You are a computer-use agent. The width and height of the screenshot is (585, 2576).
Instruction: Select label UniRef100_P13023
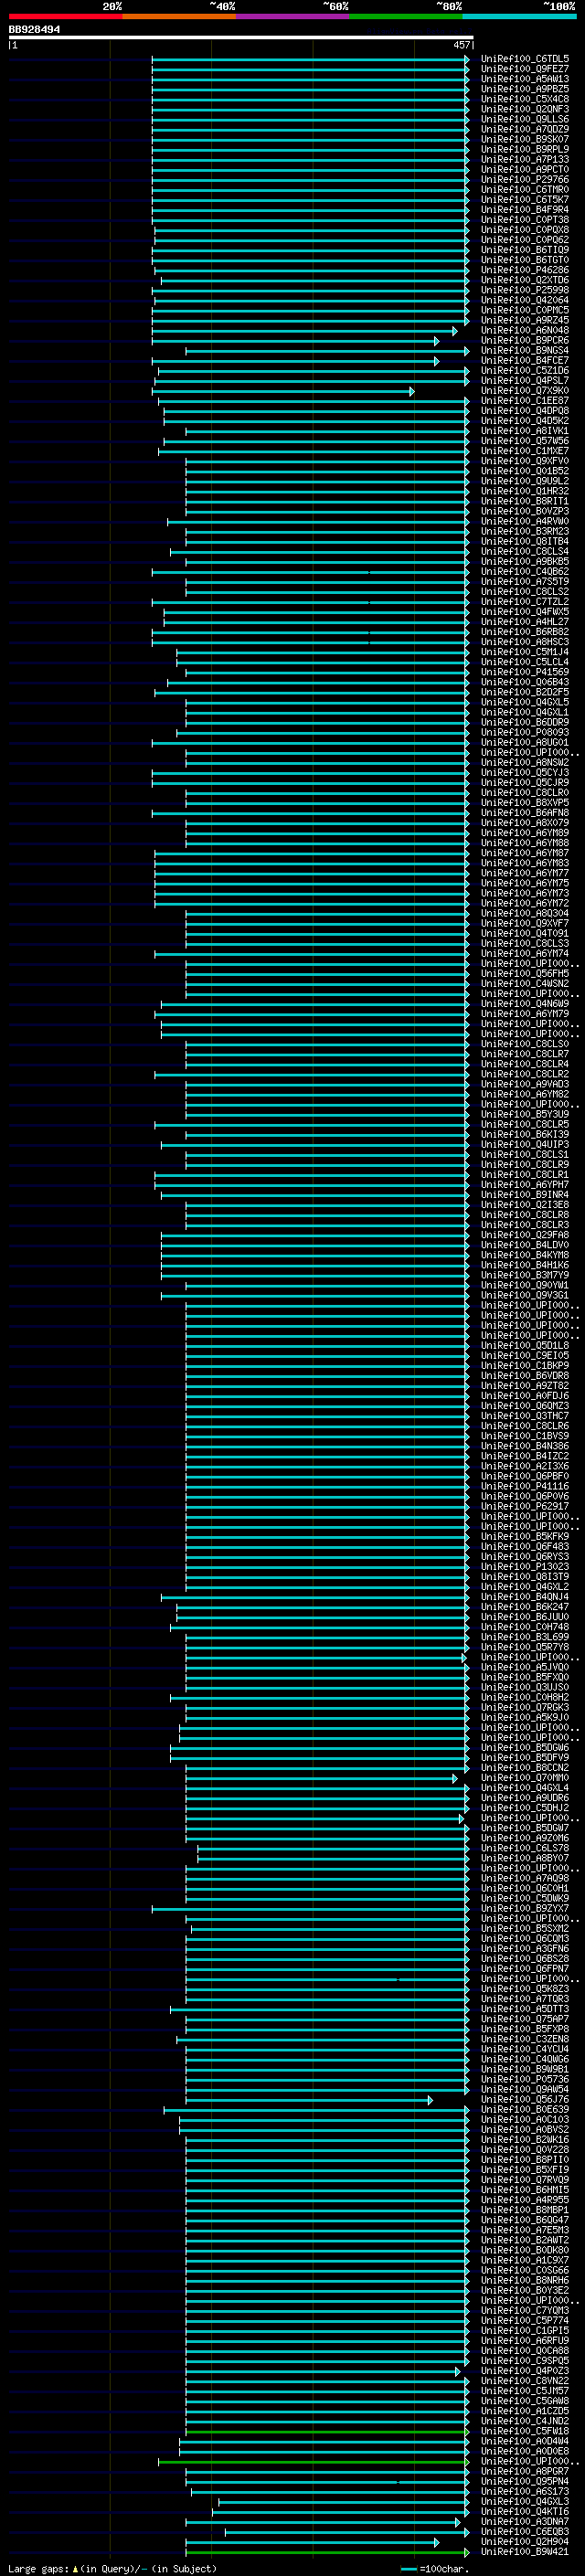[x=524, y=1567]
